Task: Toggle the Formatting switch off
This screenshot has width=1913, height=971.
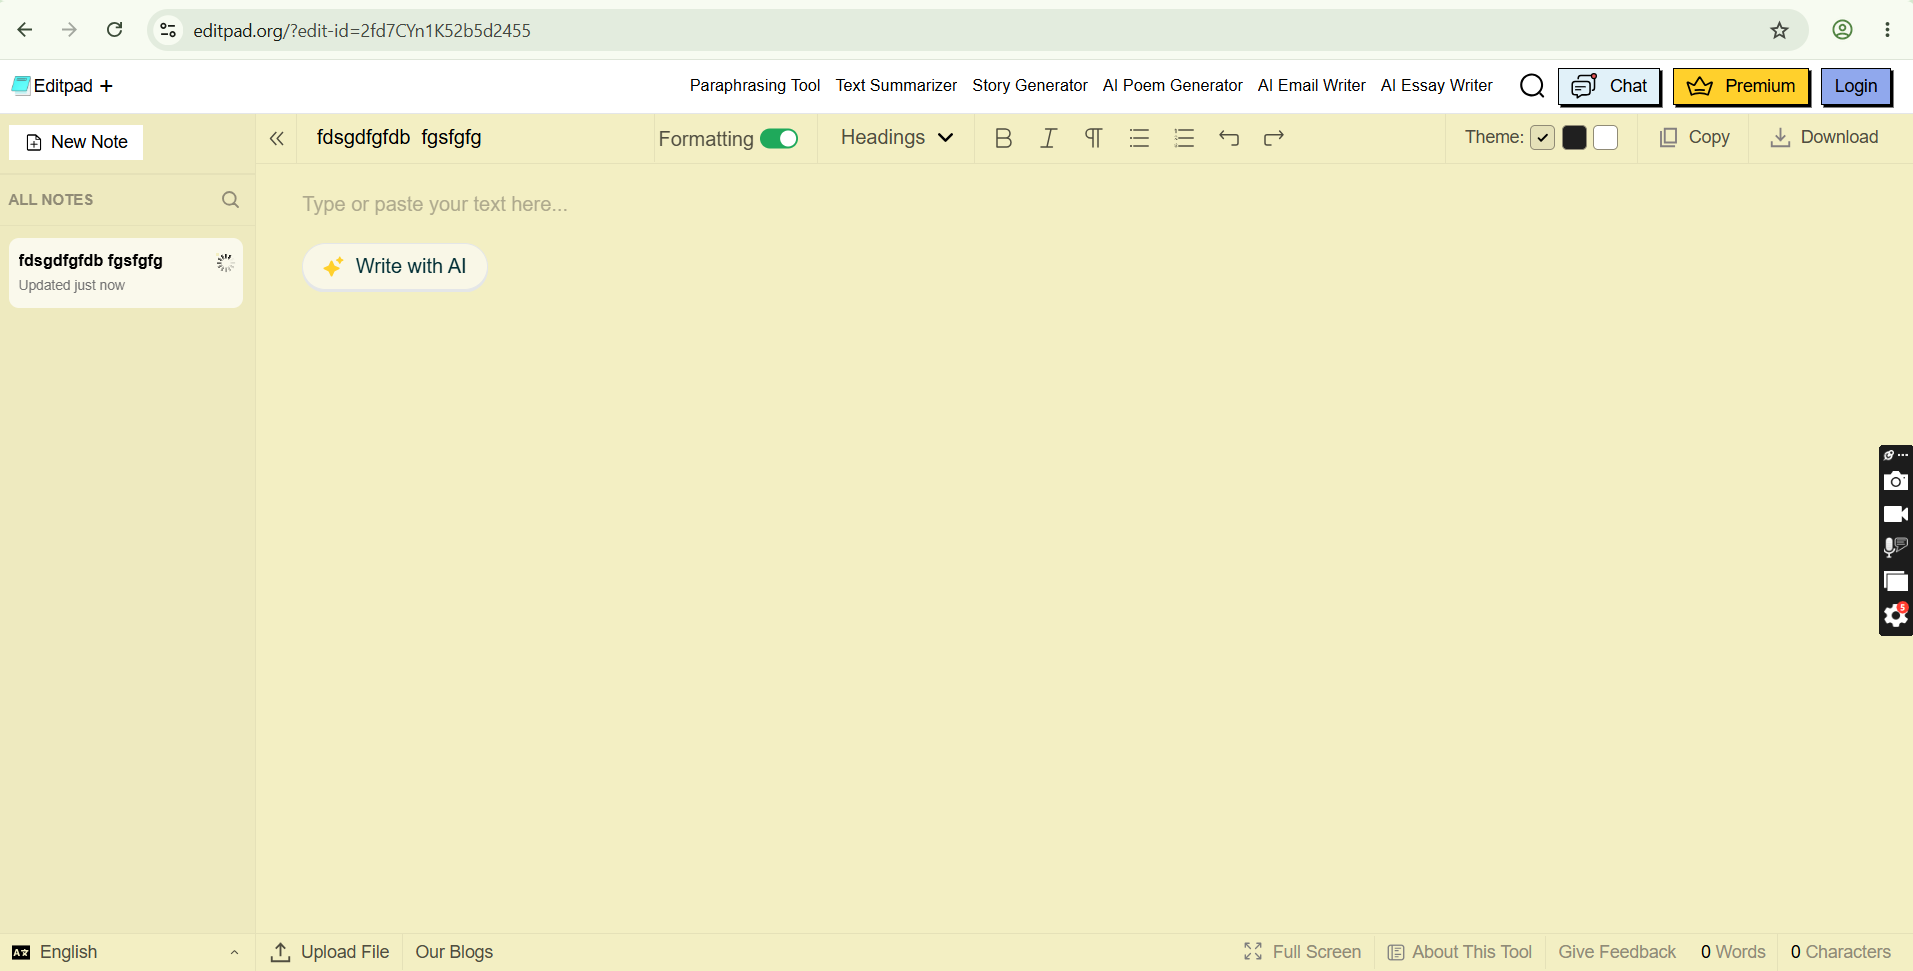Action: tap(779, 139)
